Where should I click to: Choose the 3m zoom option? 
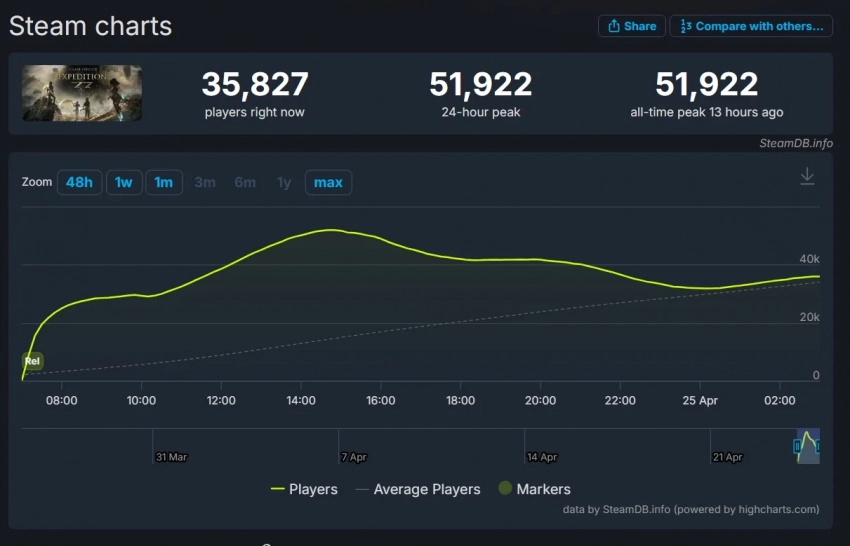pos(205,182)
